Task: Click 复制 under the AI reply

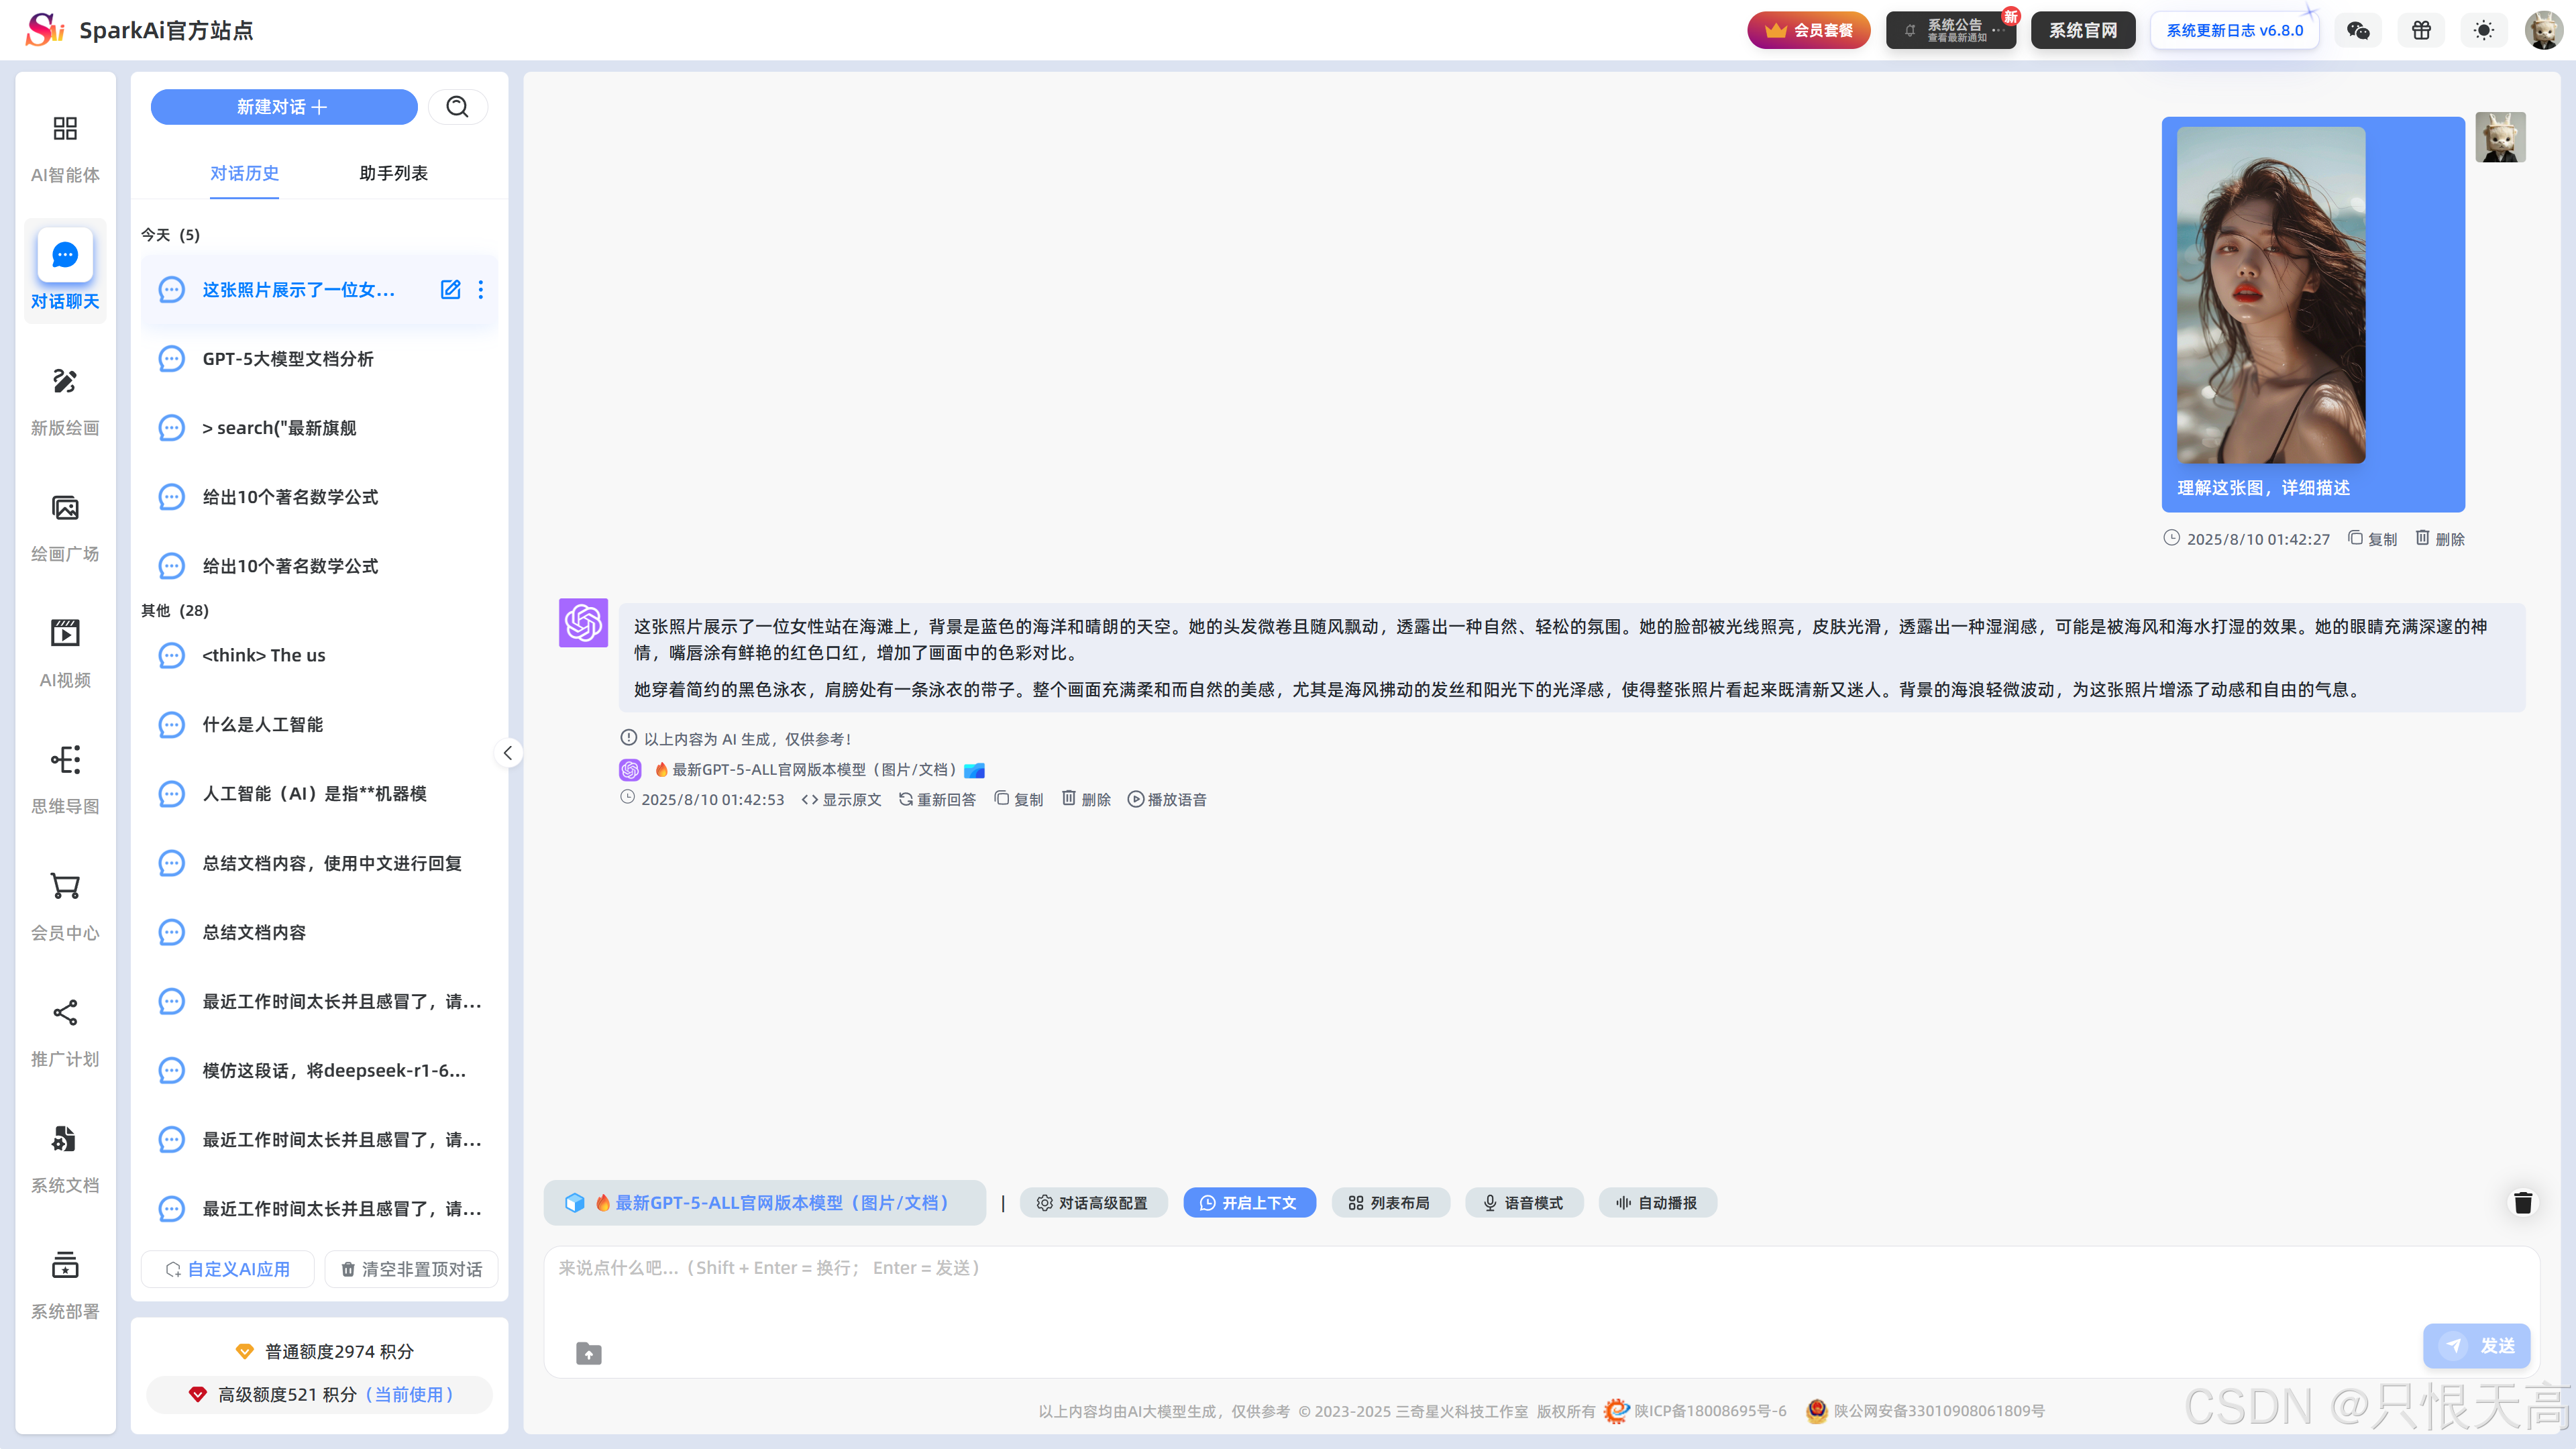Action: coord(1018,800)
